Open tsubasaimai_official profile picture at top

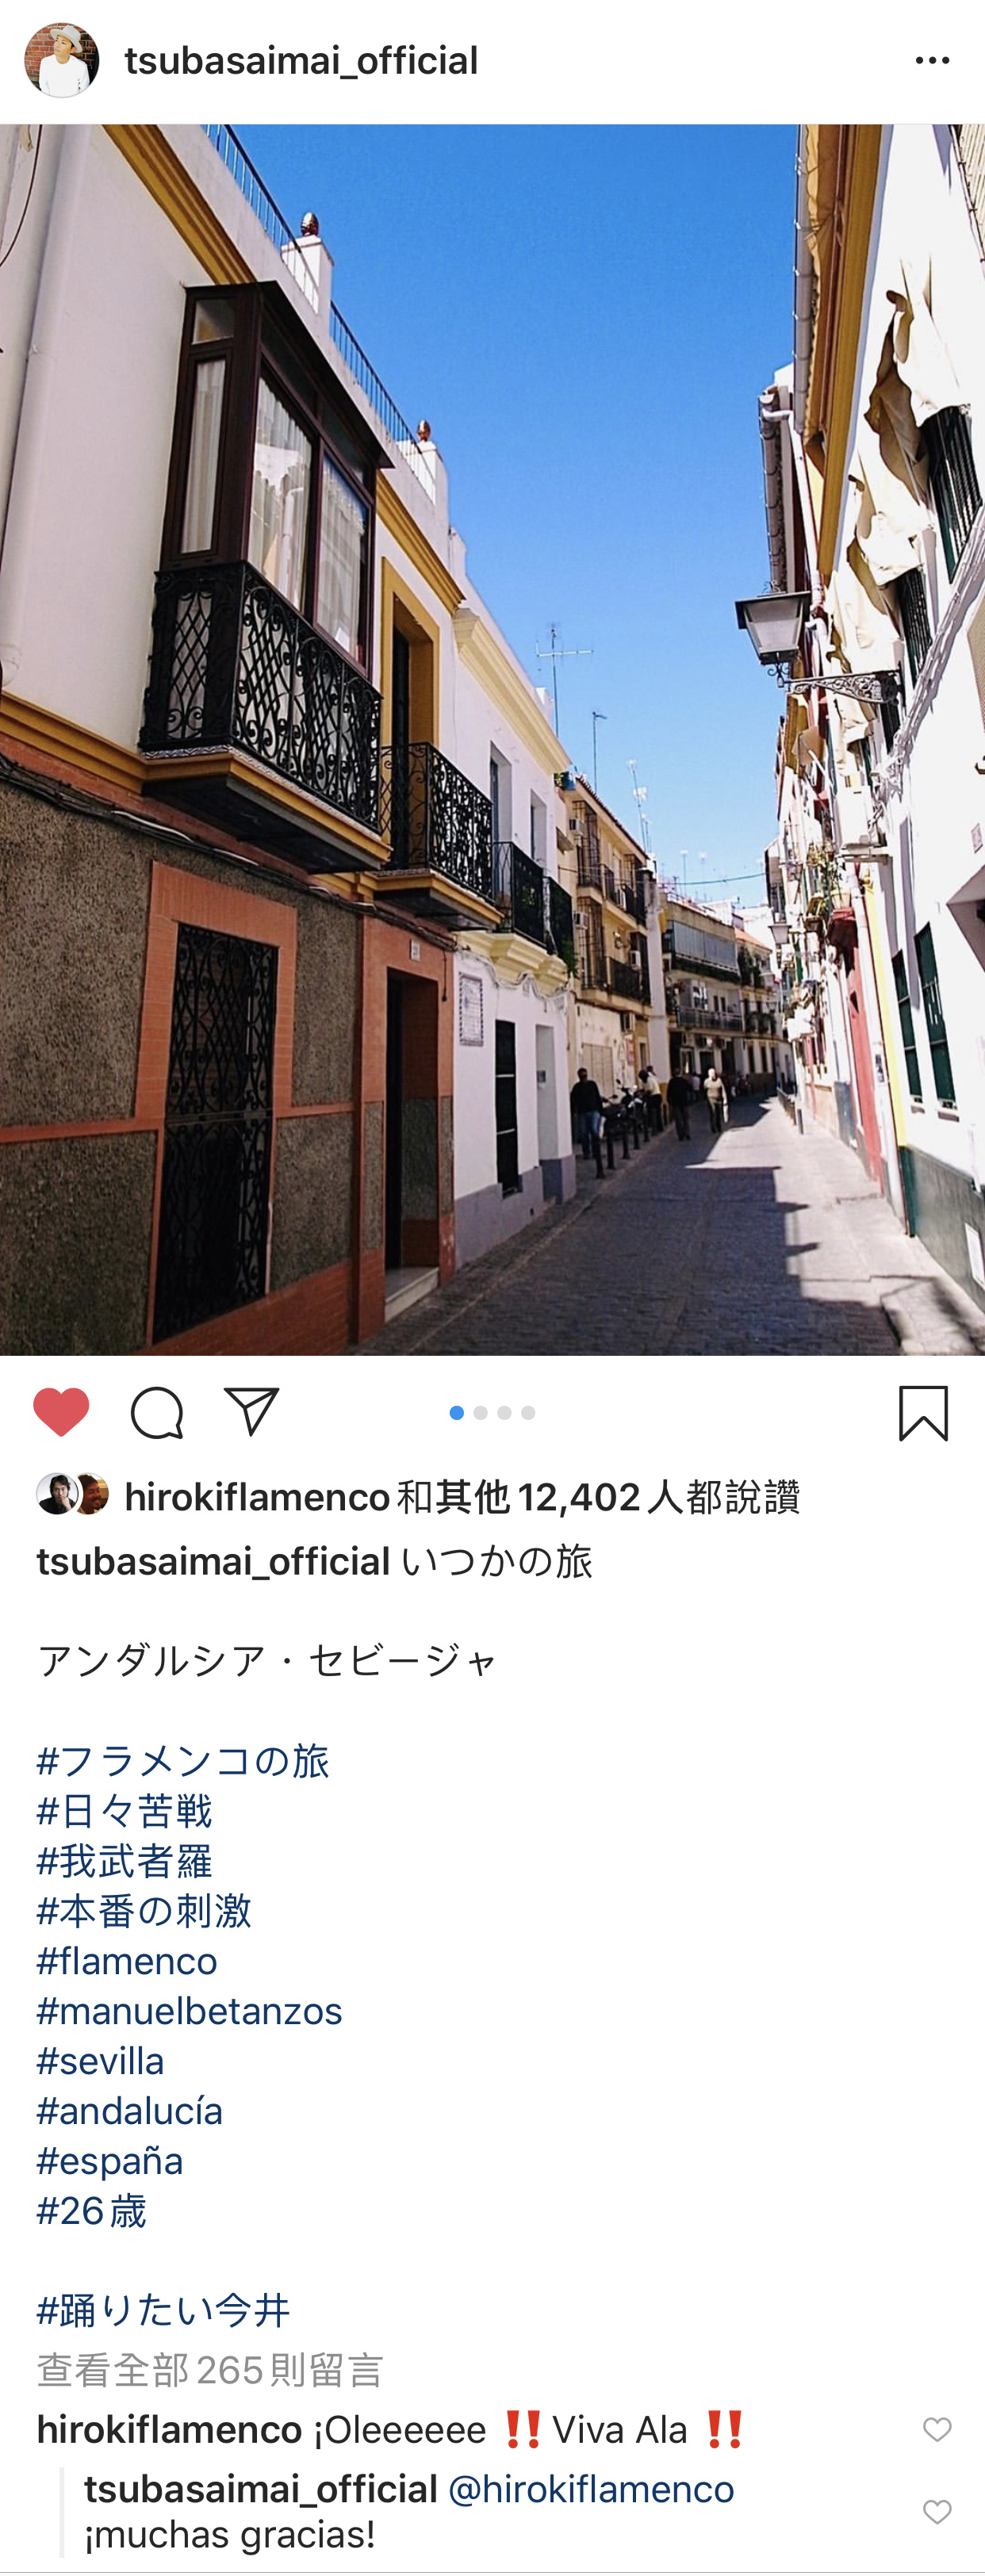62,61
